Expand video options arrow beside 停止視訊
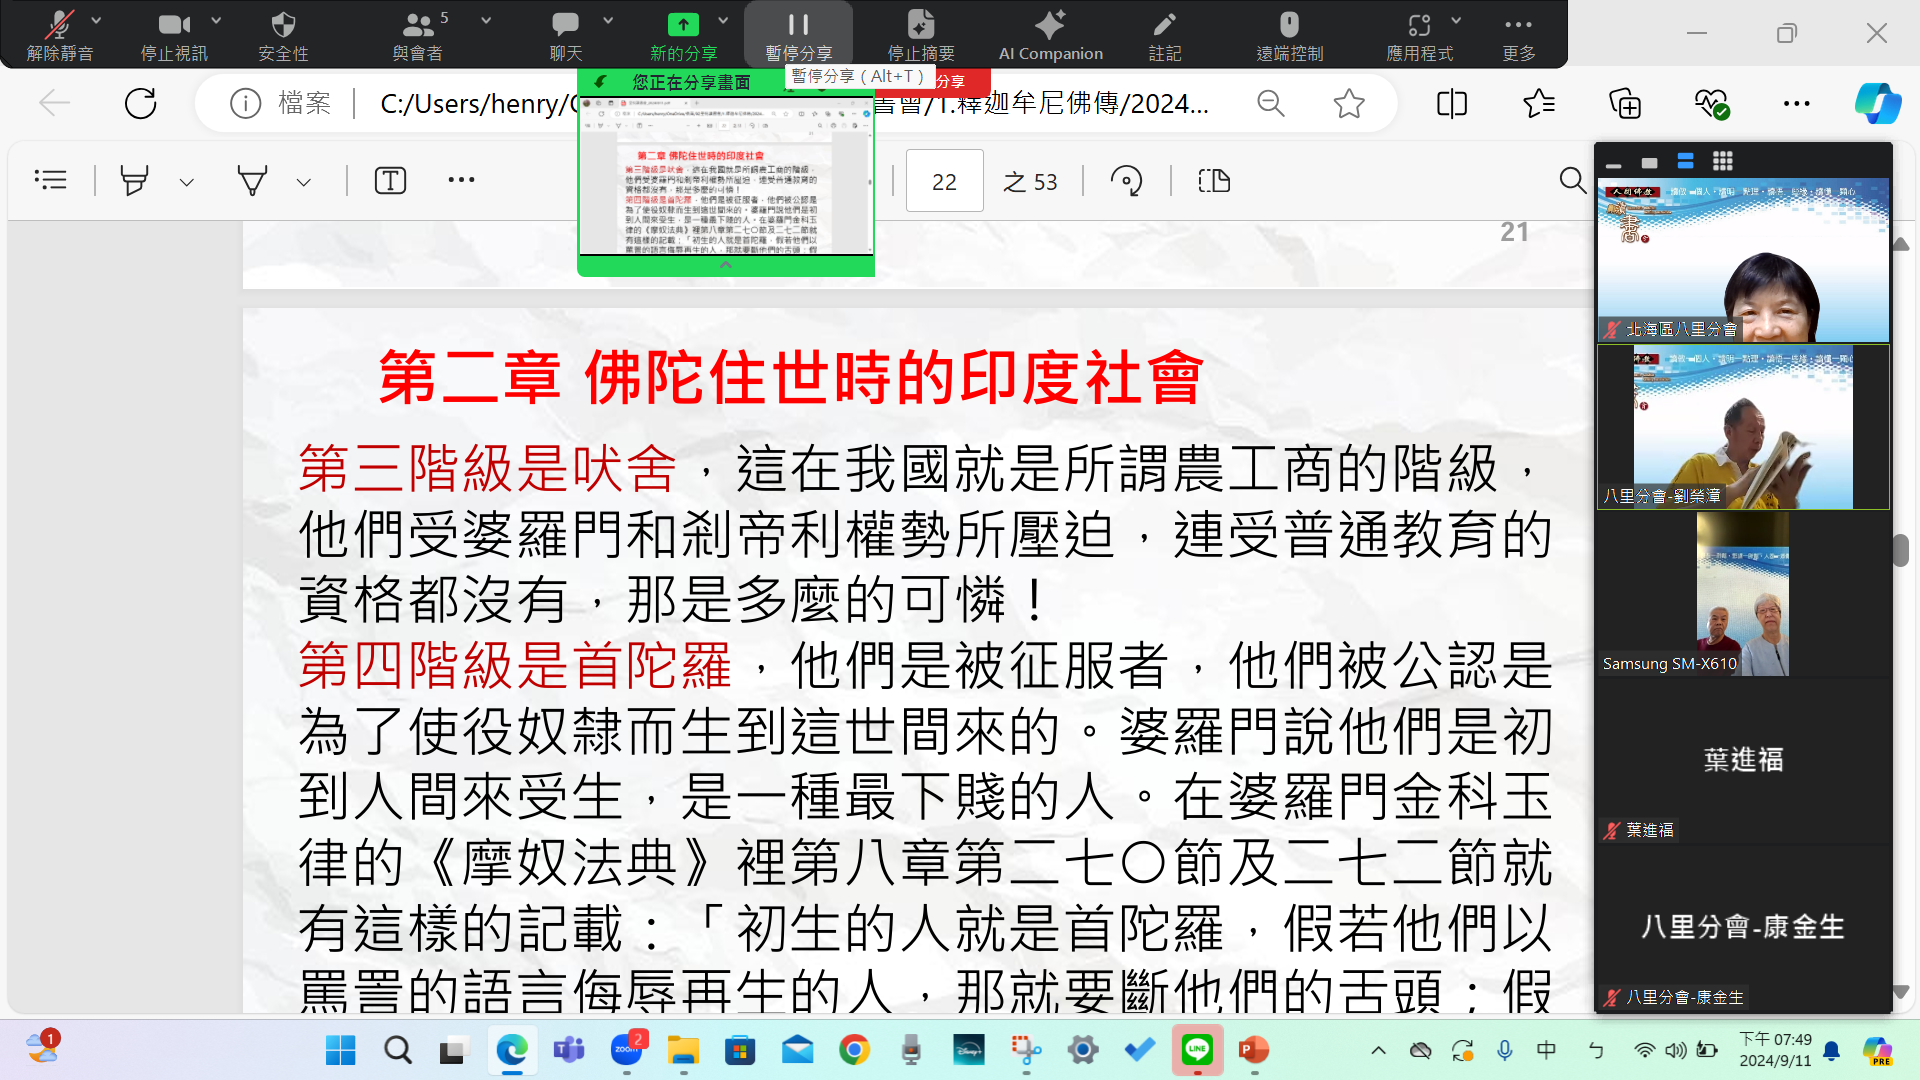This screenshot has width=1920, height=1080. pos(216,20)
